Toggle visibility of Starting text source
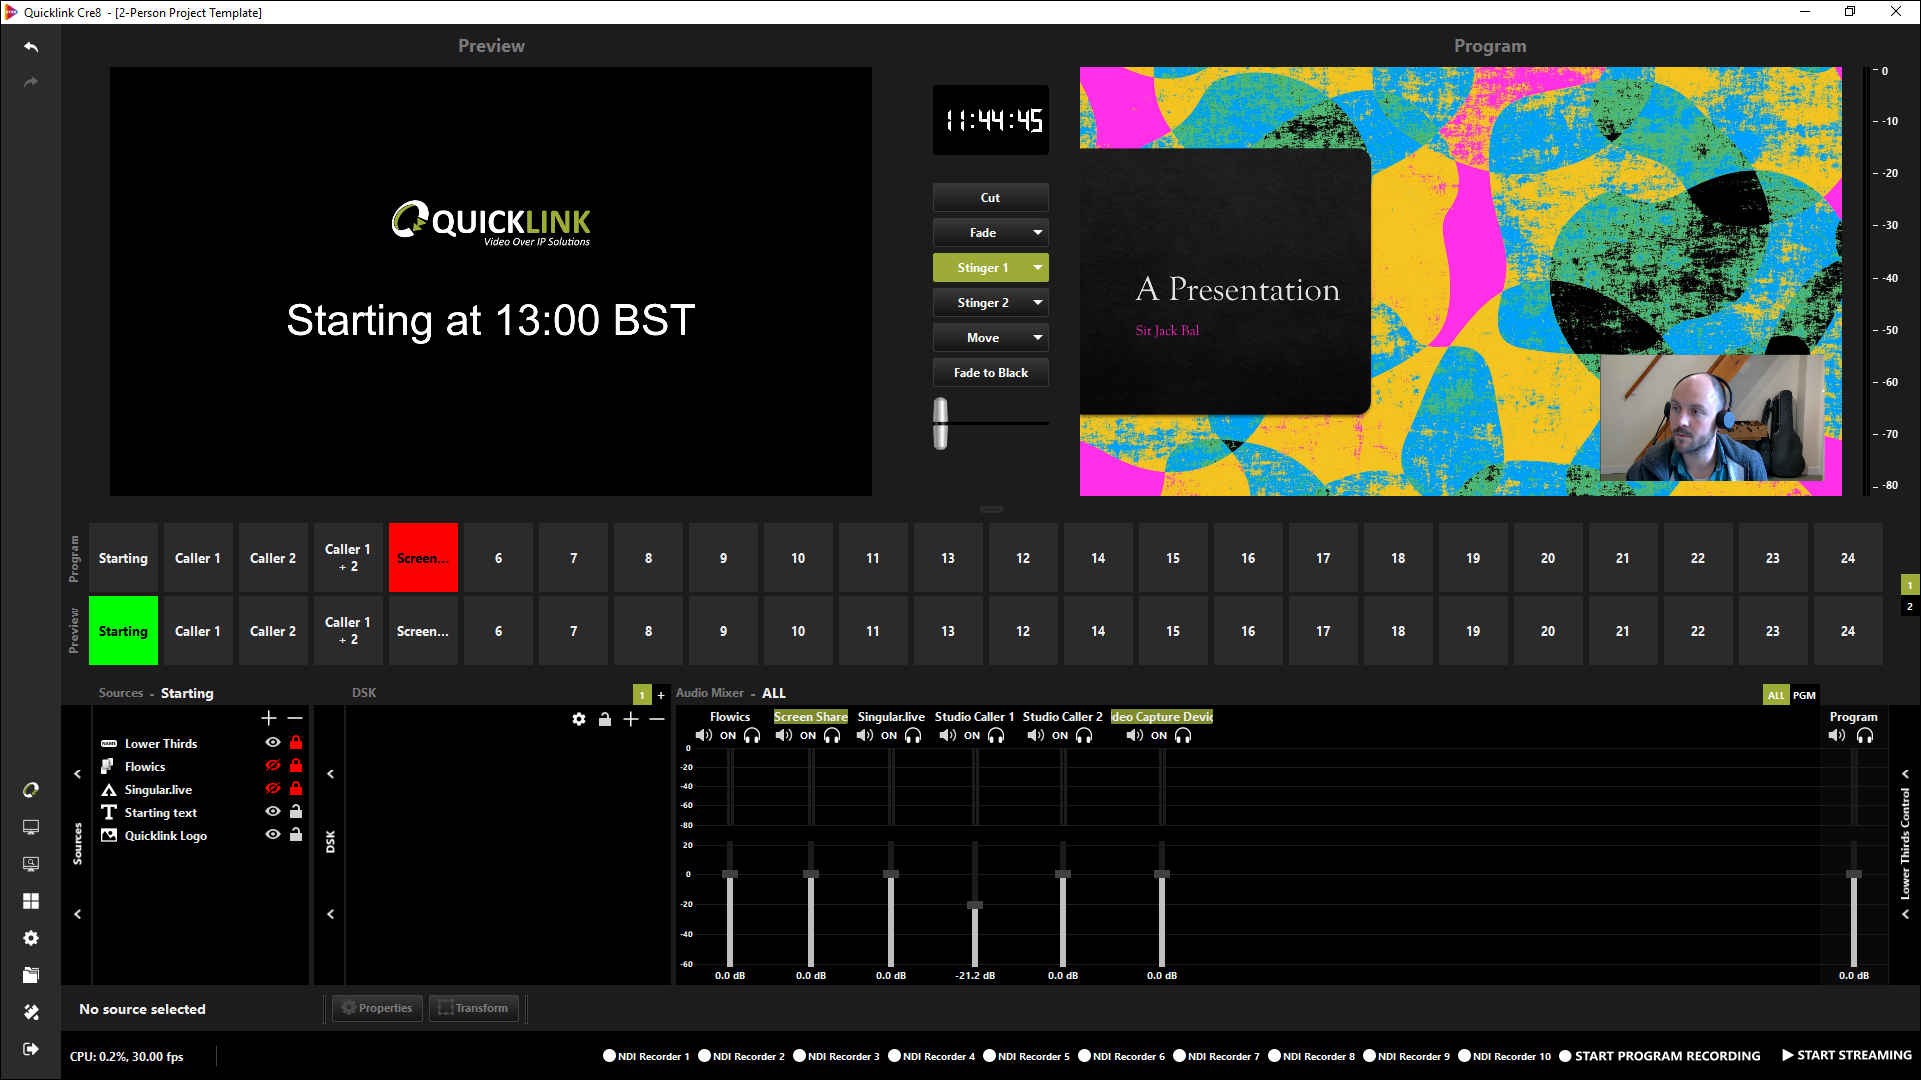Screen dimensions: 1921x1080 coord(272,812)
